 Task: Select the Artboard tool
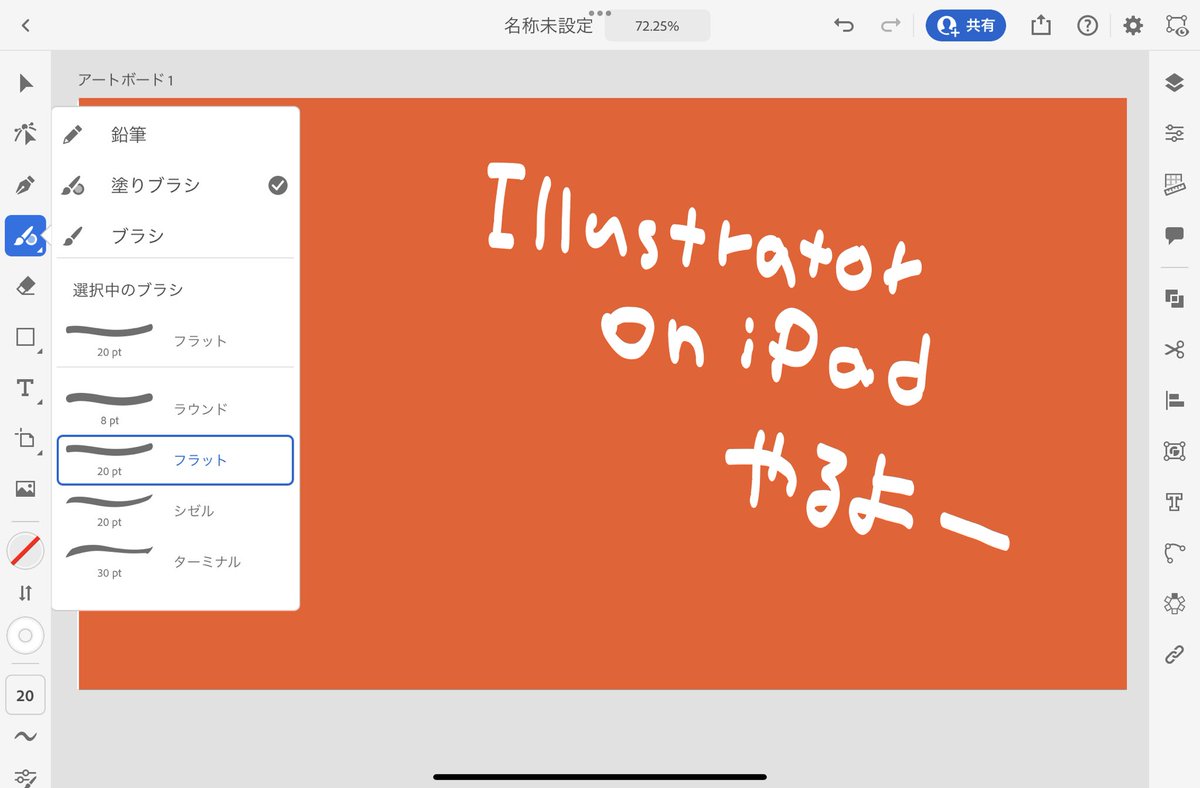26,438
